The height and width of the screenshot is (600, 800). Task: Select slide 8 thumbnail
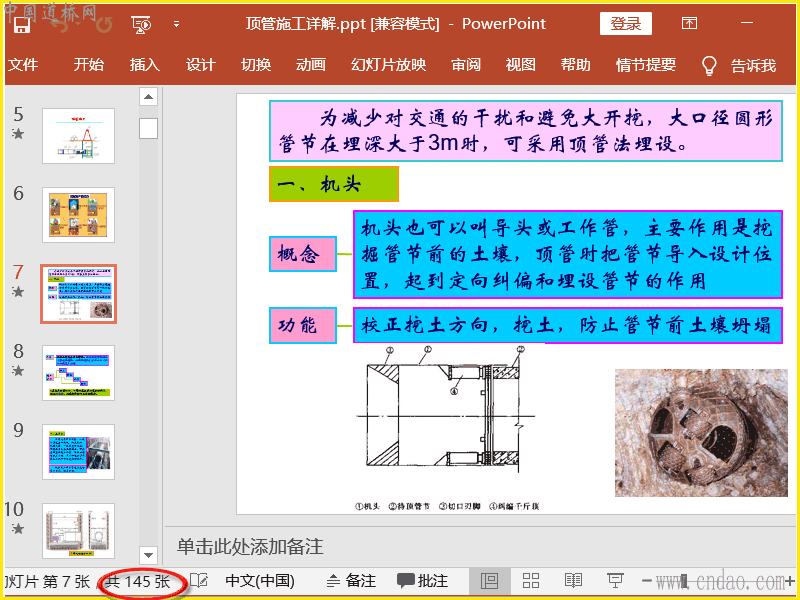(79, 373)
